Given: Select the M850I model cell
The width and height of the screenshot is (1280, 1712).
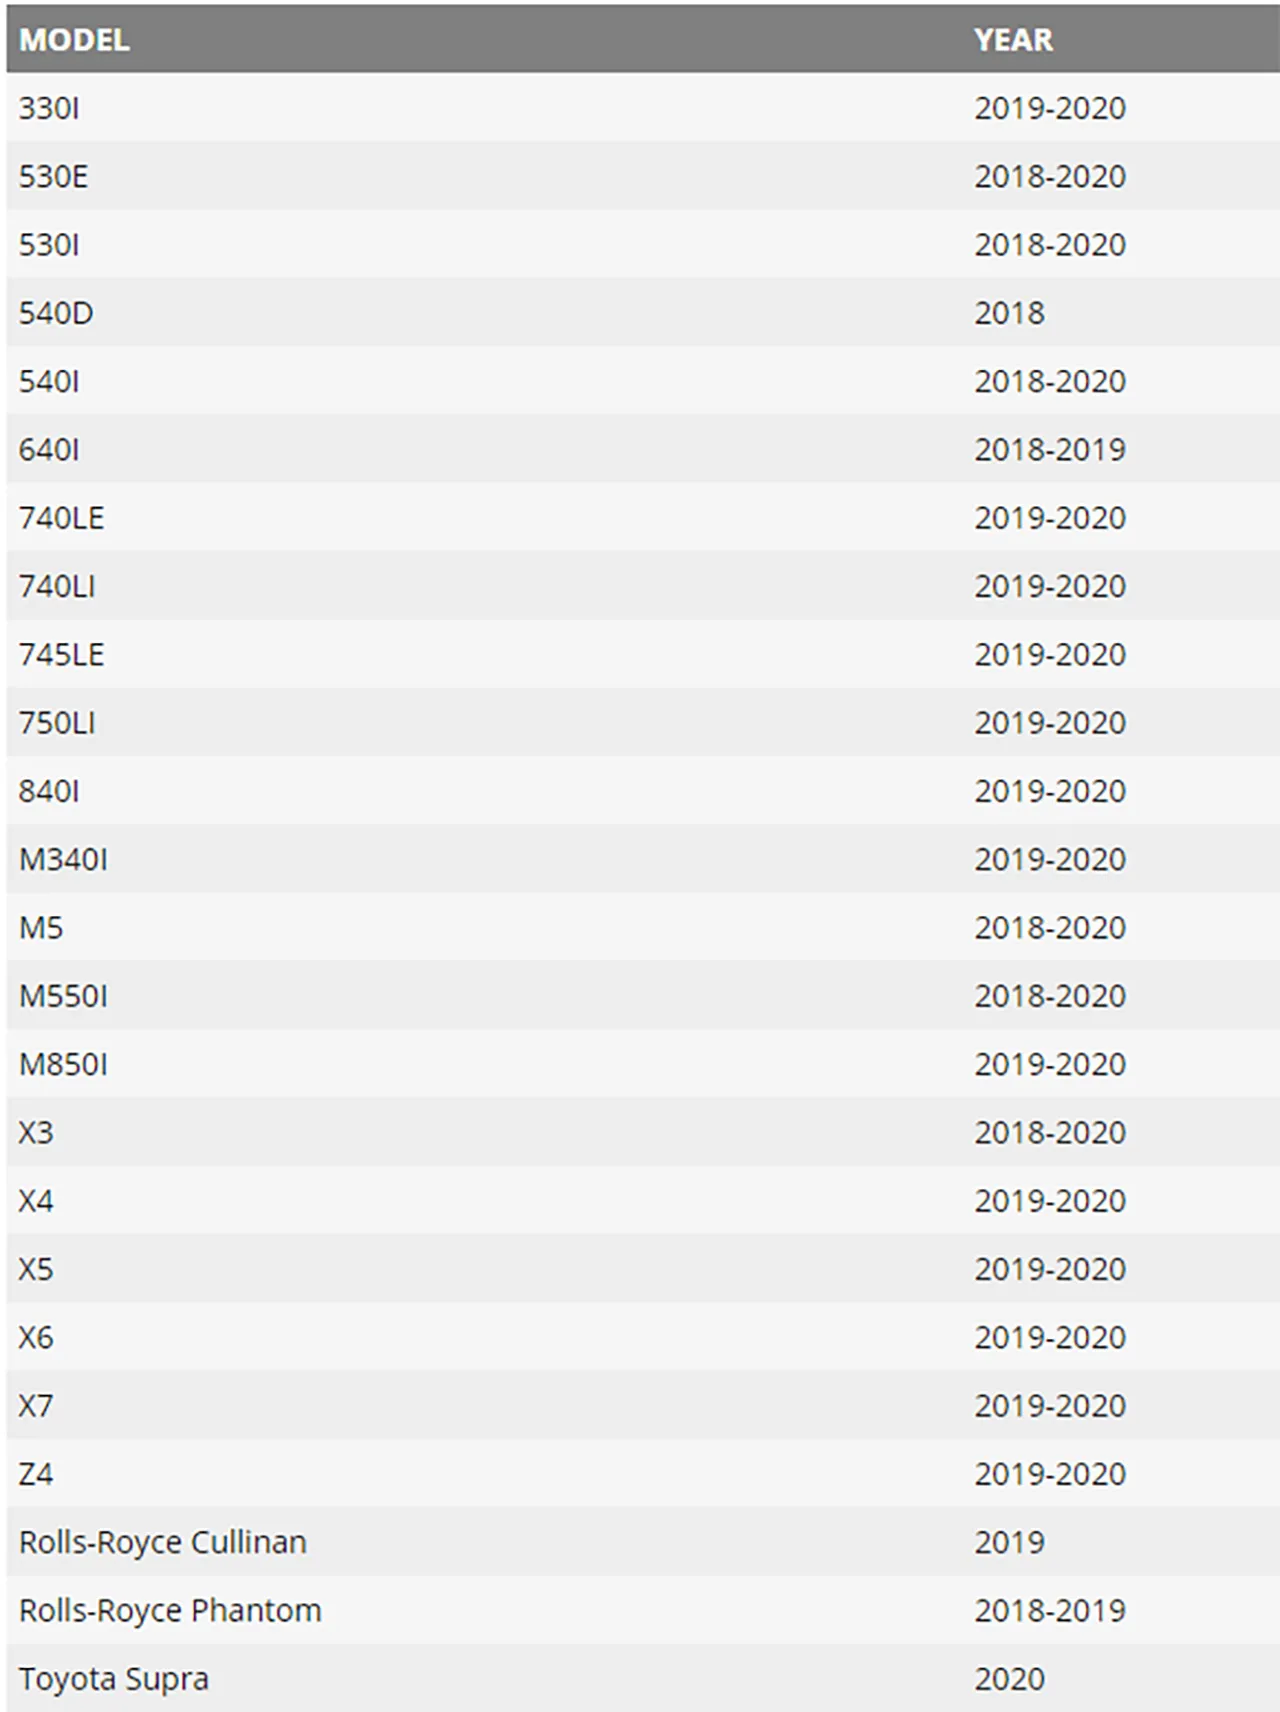Looking at the screenshot, I should [63, 1065].
